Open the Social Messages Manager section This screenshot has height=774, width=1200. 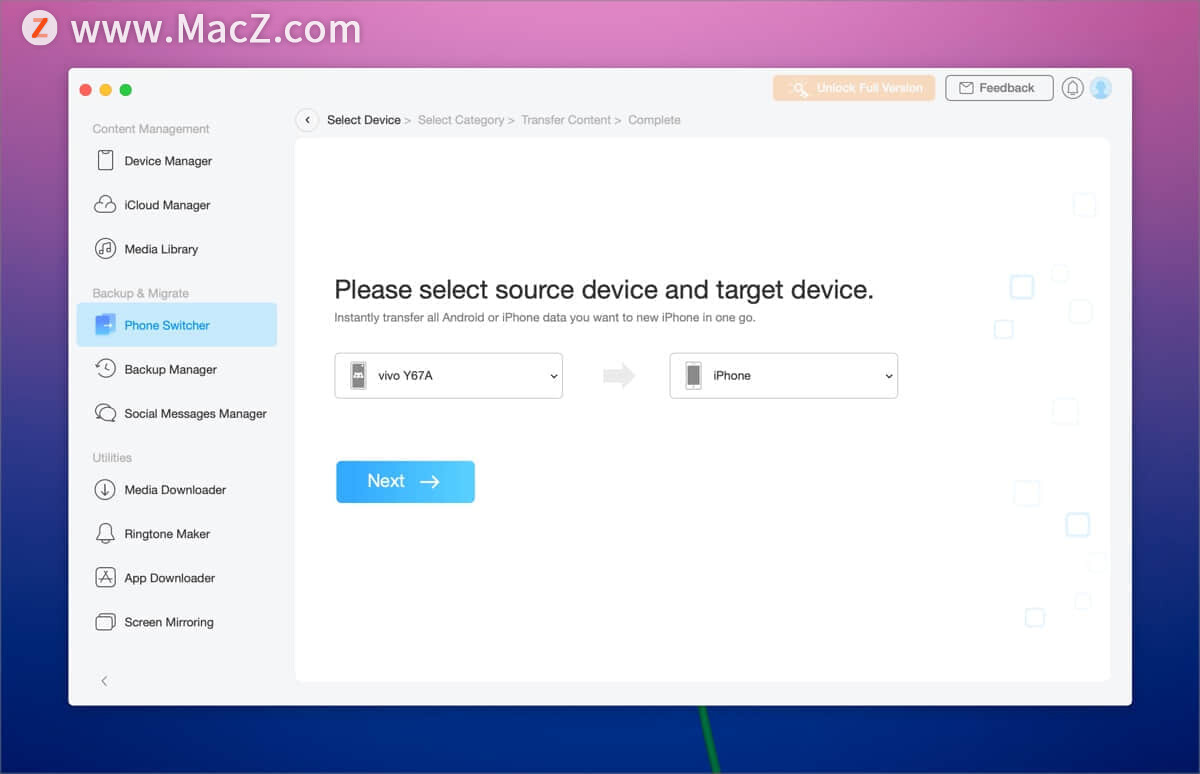(176, 413)
